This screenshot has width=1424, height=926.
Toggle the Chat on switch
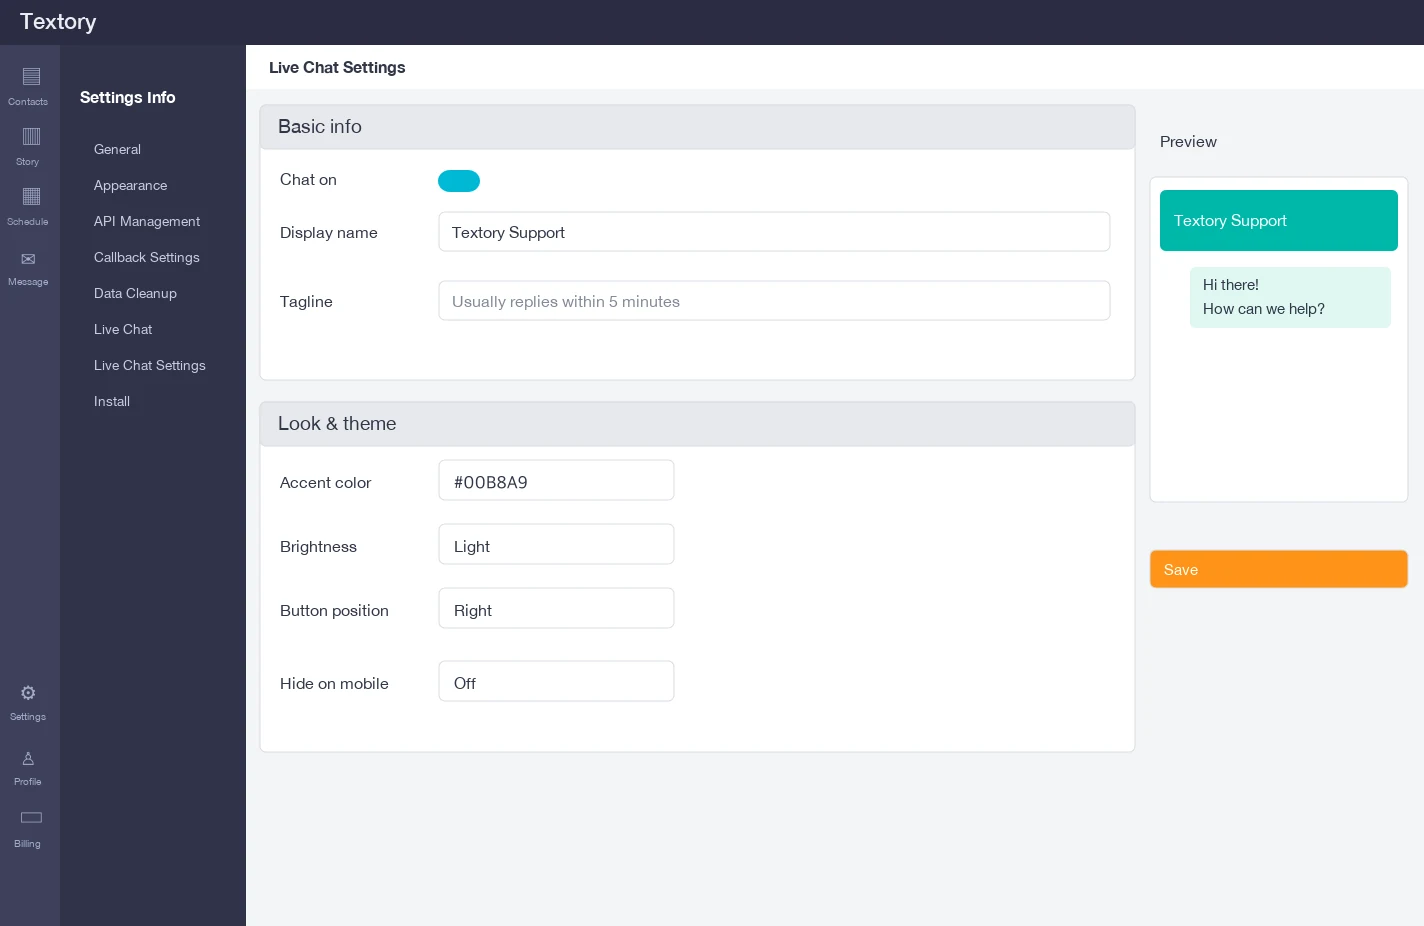(459, 181)
